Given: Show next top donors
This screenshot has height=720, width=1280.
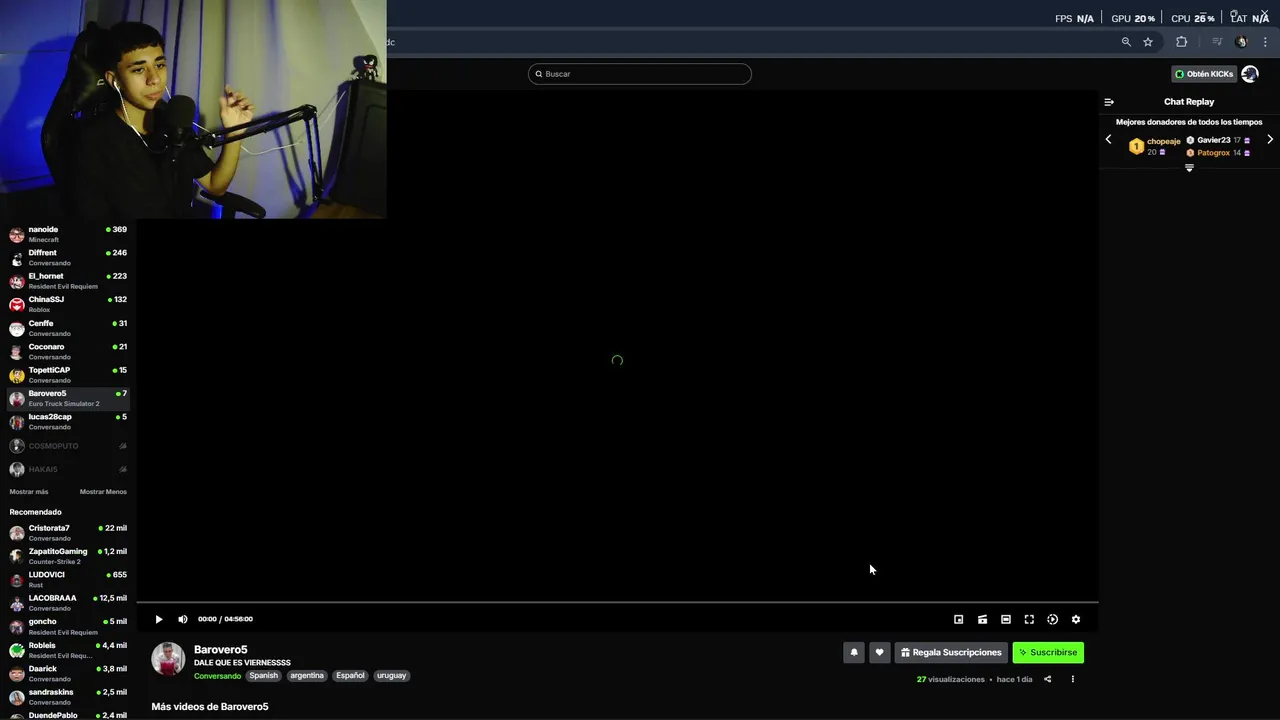Looking at the screenshot, I should tap(1270, 140).
